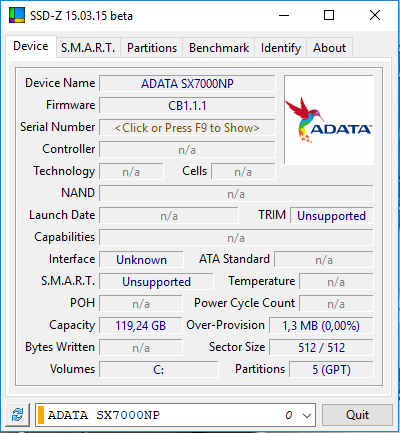Click the Interface Unknown value

[x=141, y=260]
